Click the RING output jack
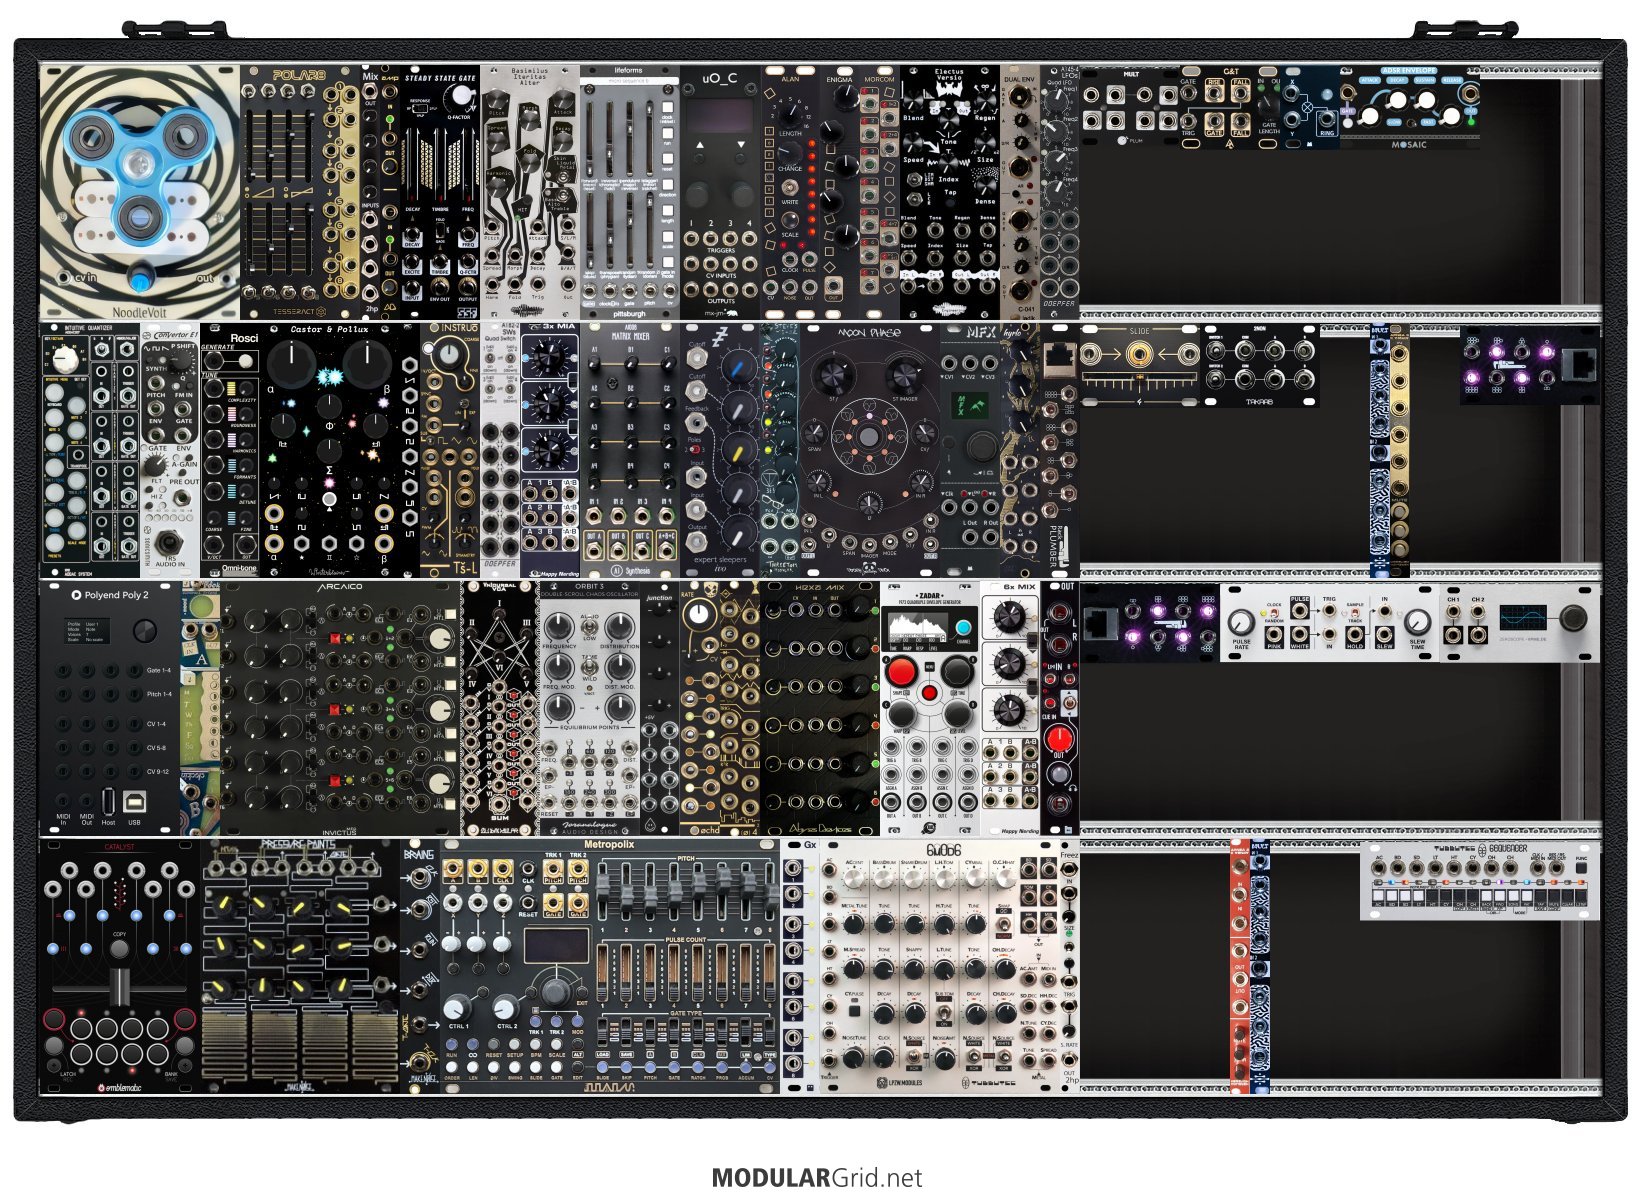The width and height of the screenshot is (1635, 1199). pyautogui.click(x=1327, y=119)
